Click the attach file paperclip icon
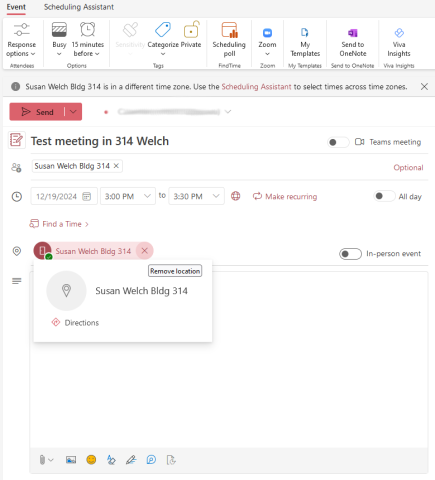435x480 pixels. (x=42, y=460)
